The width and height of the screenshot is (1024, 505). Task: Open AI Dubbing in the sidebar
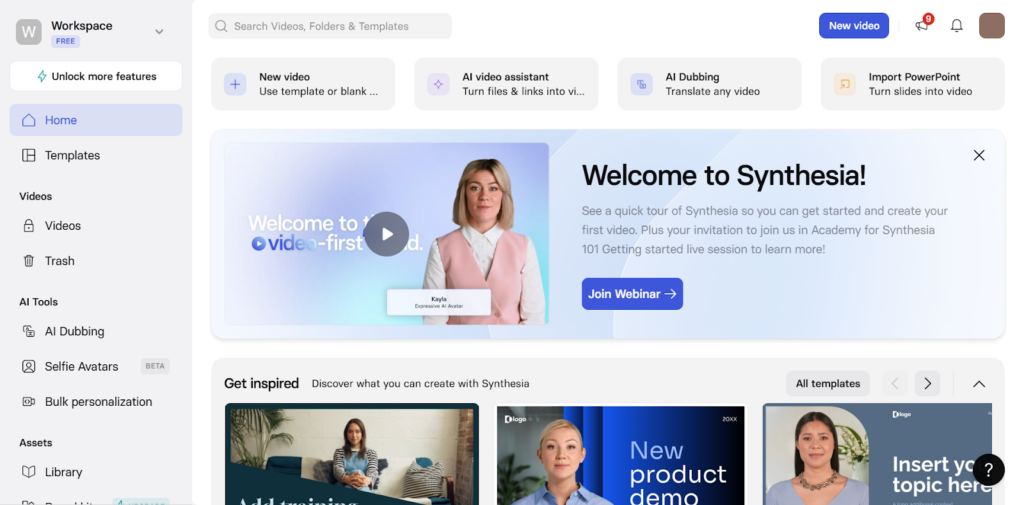(96, 331)
